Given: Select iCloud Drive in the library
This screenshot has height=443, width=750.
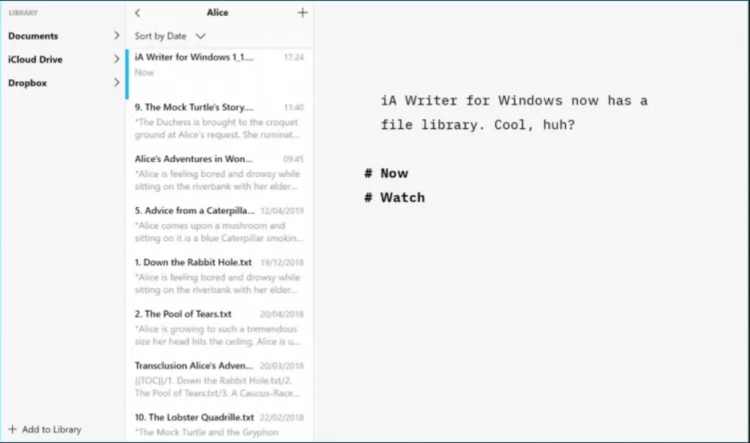Looking at the screenshot, I should (35, 59).
